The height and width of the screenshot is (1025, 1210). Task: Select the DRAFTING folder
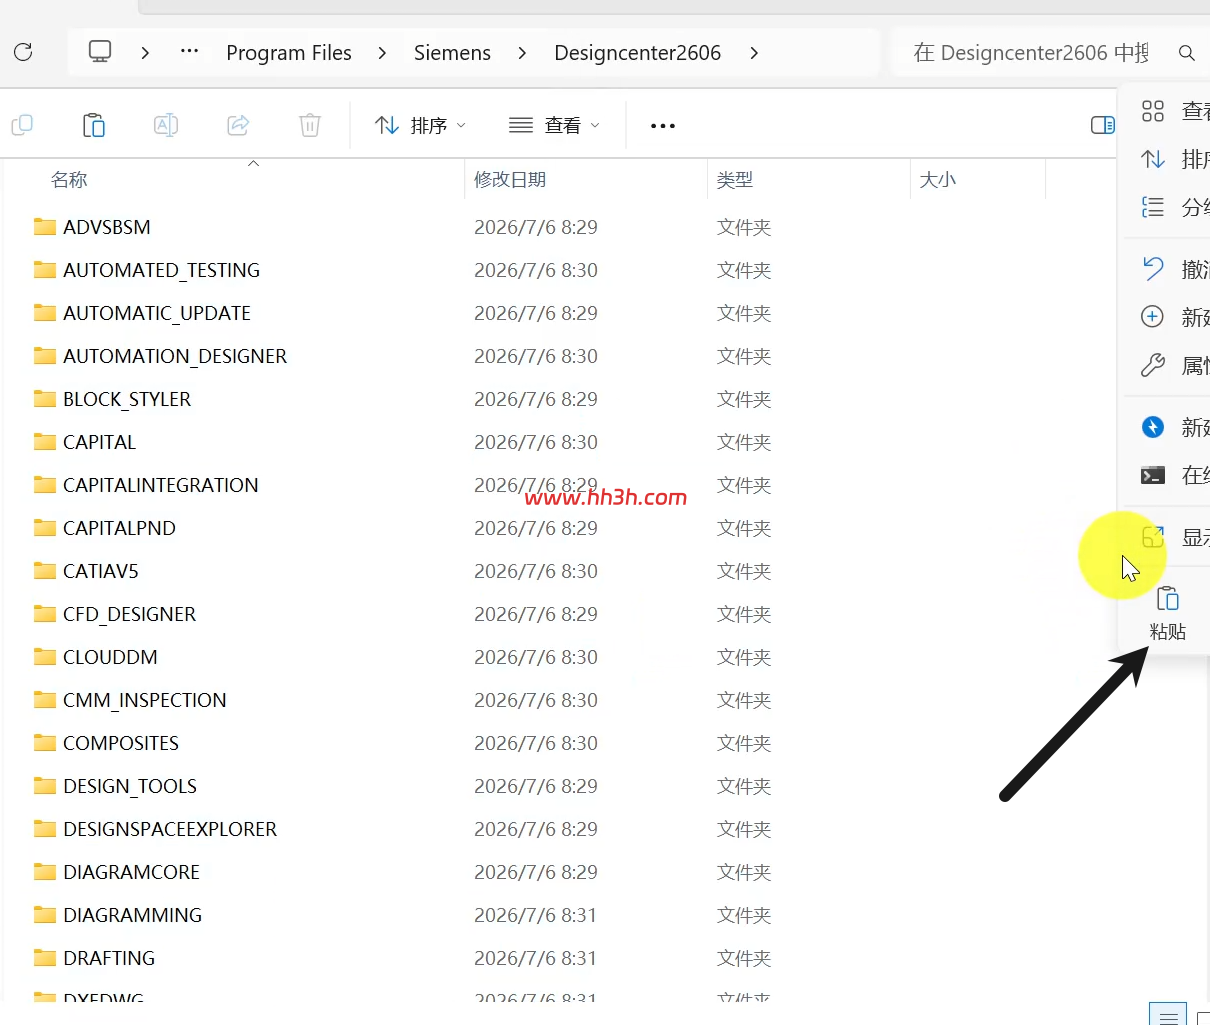[x=109, y=958]
